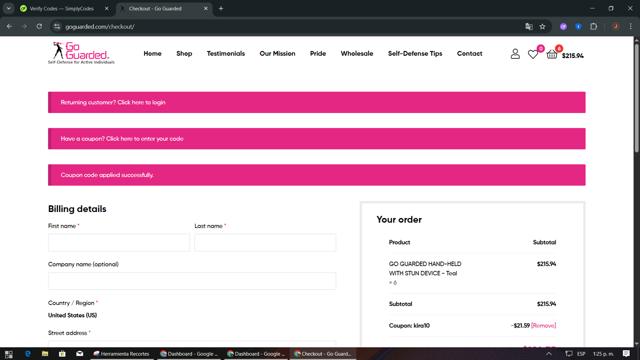This screenshot has width=640, height=360.
Task: Open the wishlist heart icon
Action: (x=533, y=54)
